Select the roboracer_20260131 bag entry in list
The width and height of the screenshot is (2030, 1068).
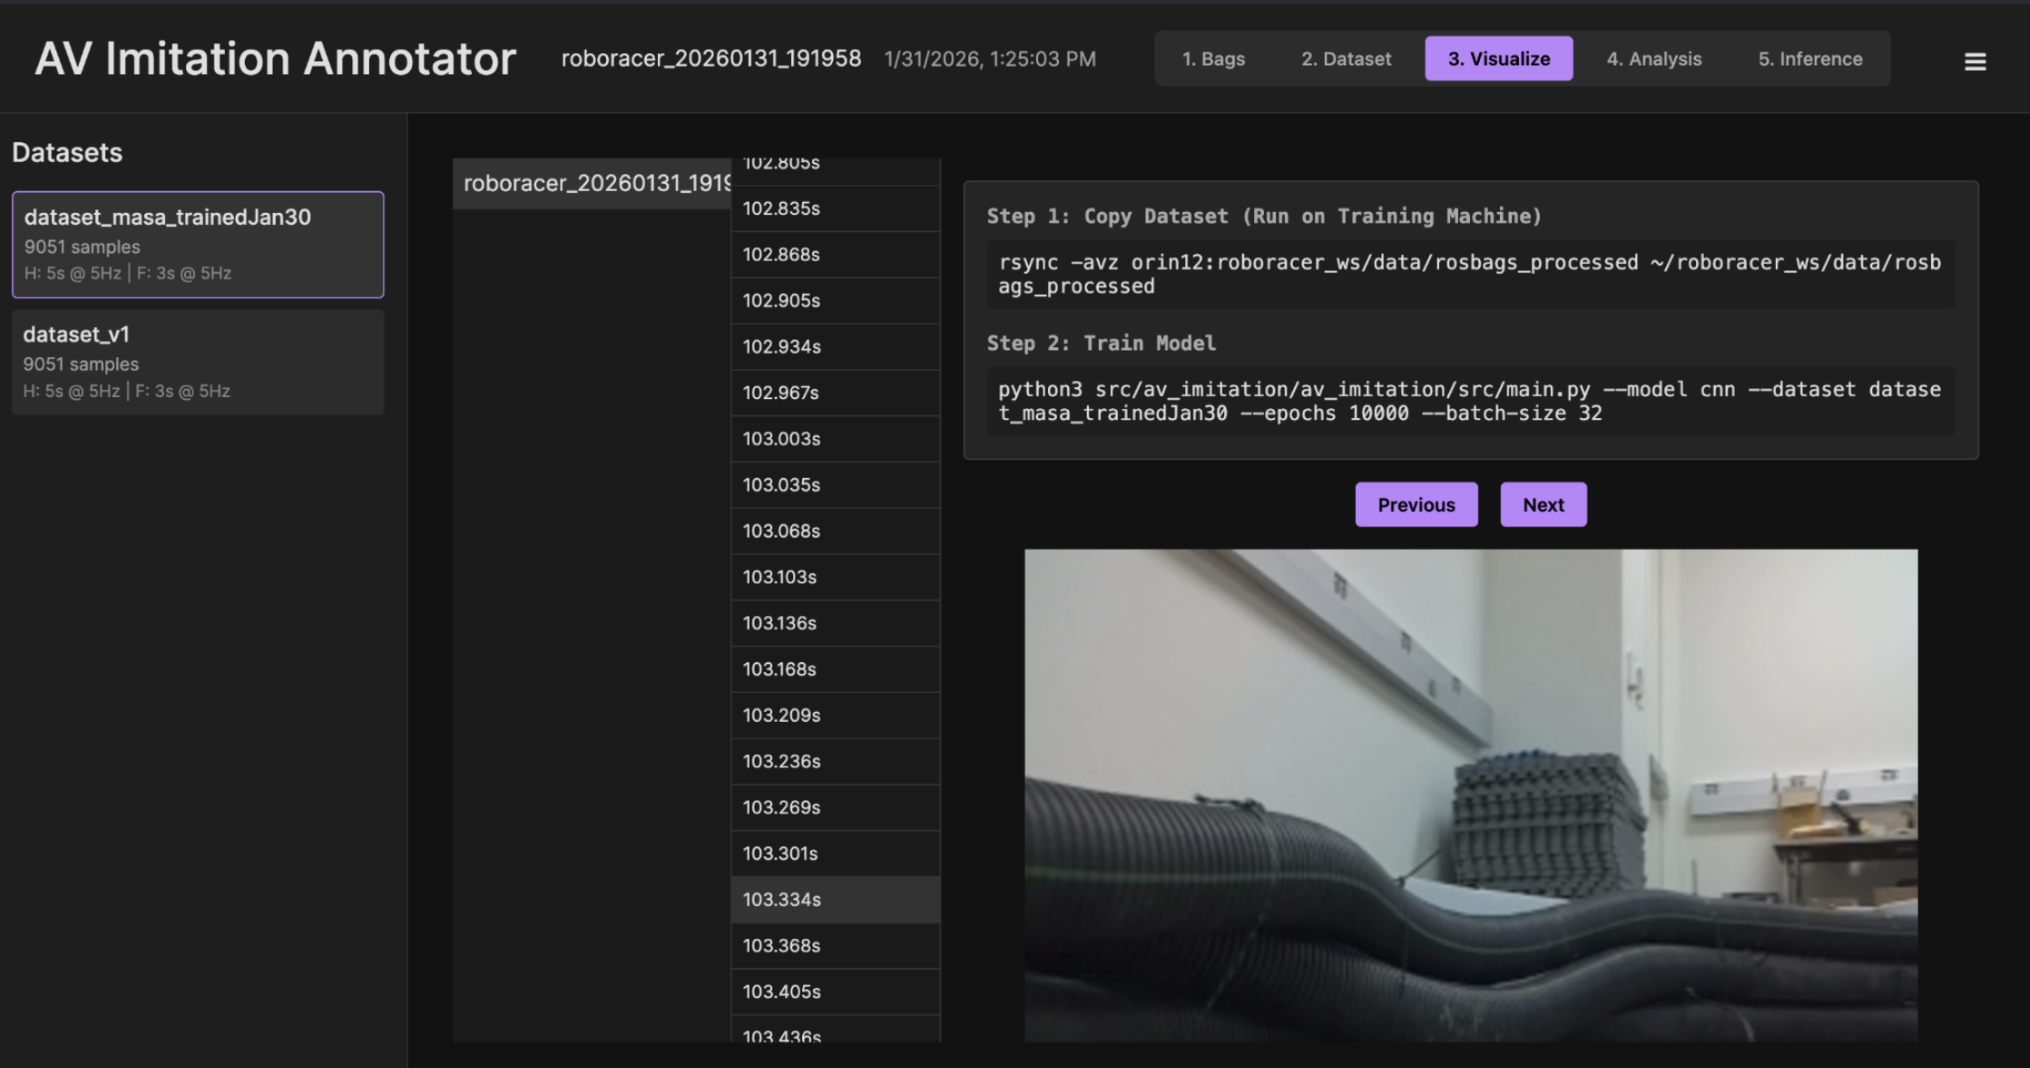tap(592, 183)
